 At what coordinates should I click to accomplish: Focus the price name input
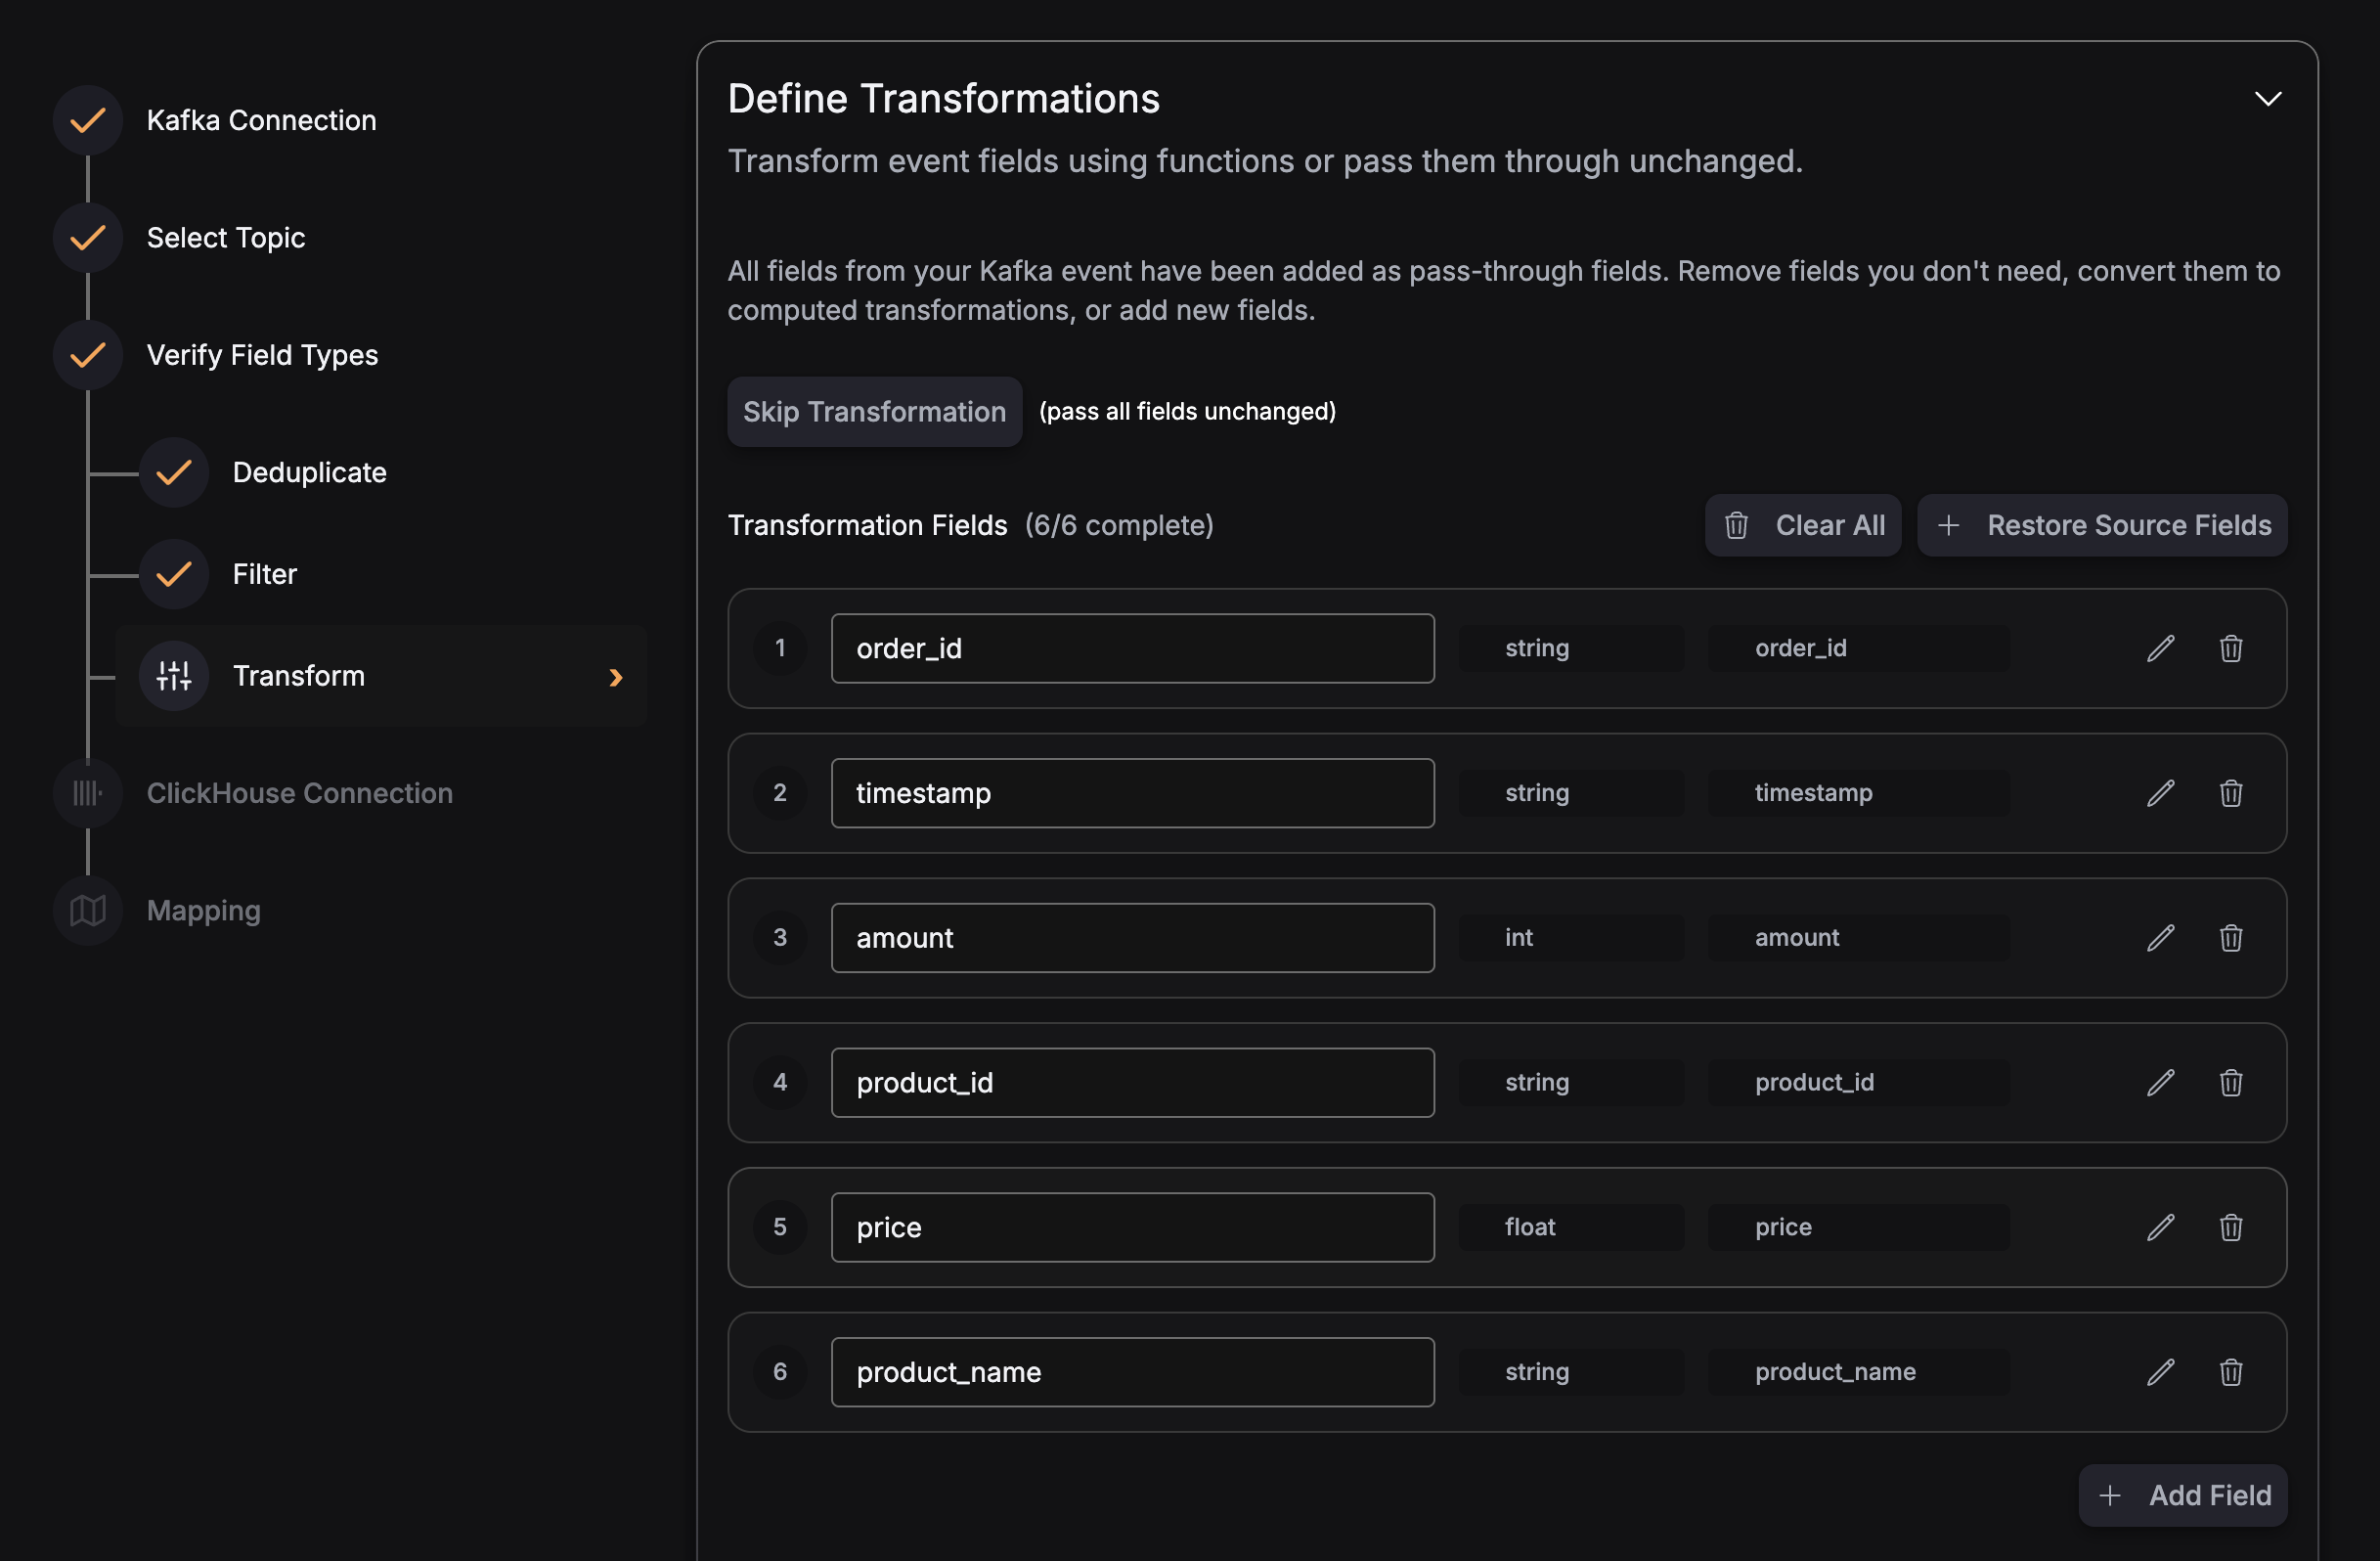tap(1133, 1227)
